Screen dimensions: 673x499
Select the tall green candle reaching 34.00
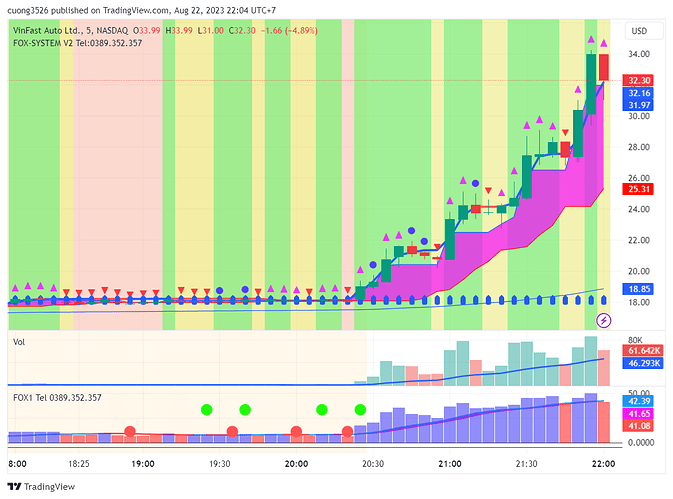tap(591, 84)
